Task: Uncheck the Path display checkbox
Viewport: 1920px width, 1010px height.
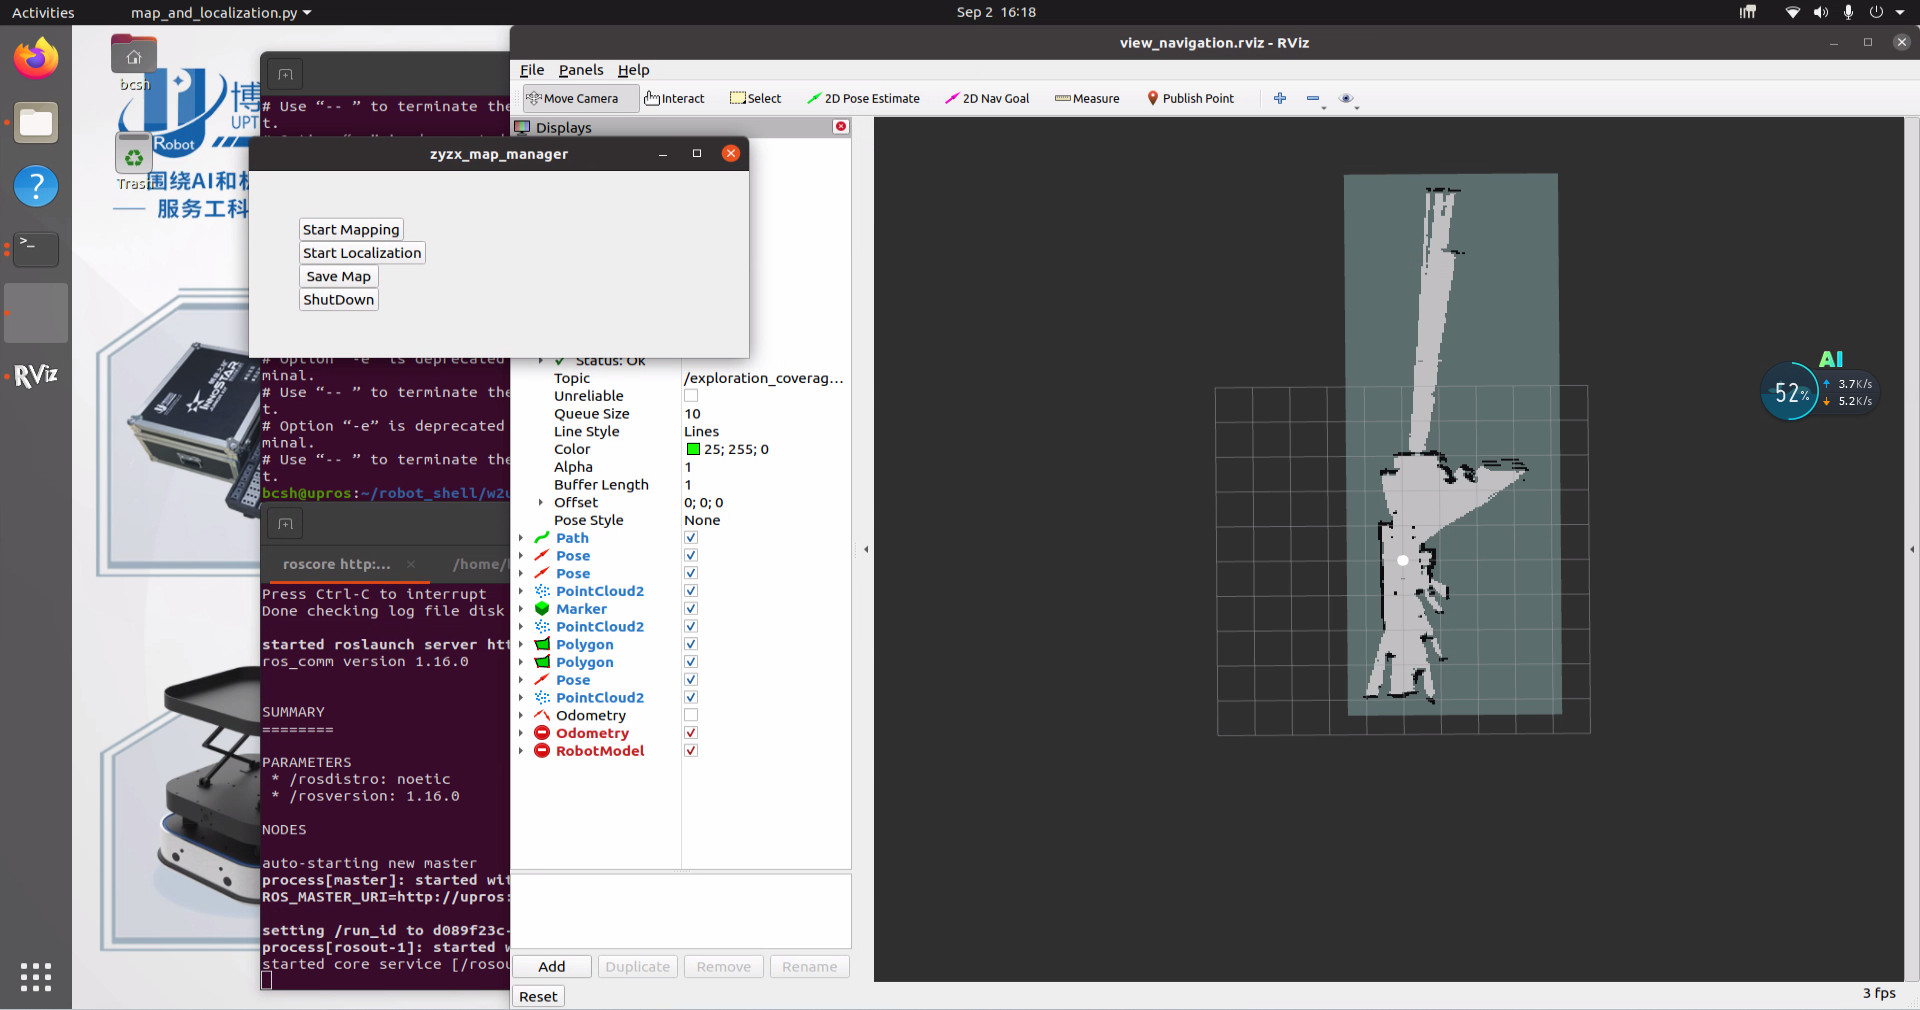Action: coord(691,538)
